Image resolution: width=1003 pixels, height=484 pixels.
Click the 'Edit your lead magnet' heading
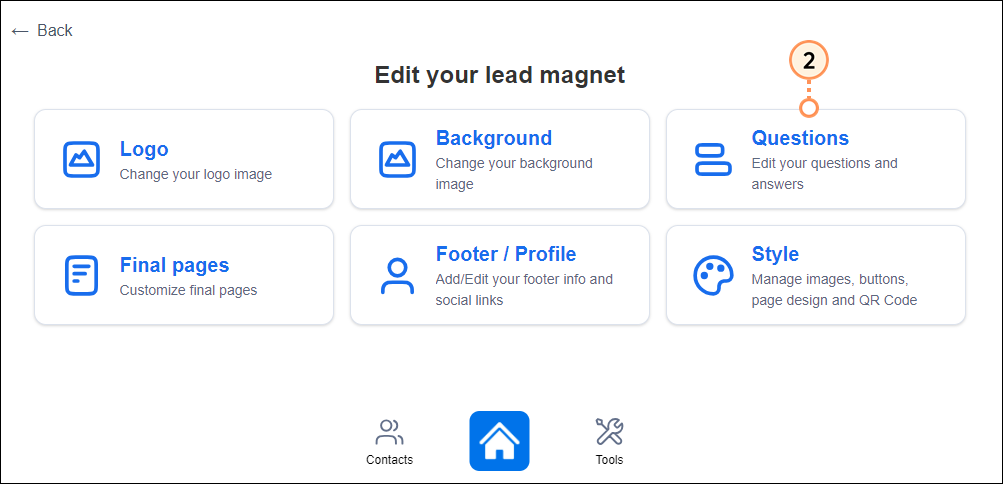click(500, 75)
